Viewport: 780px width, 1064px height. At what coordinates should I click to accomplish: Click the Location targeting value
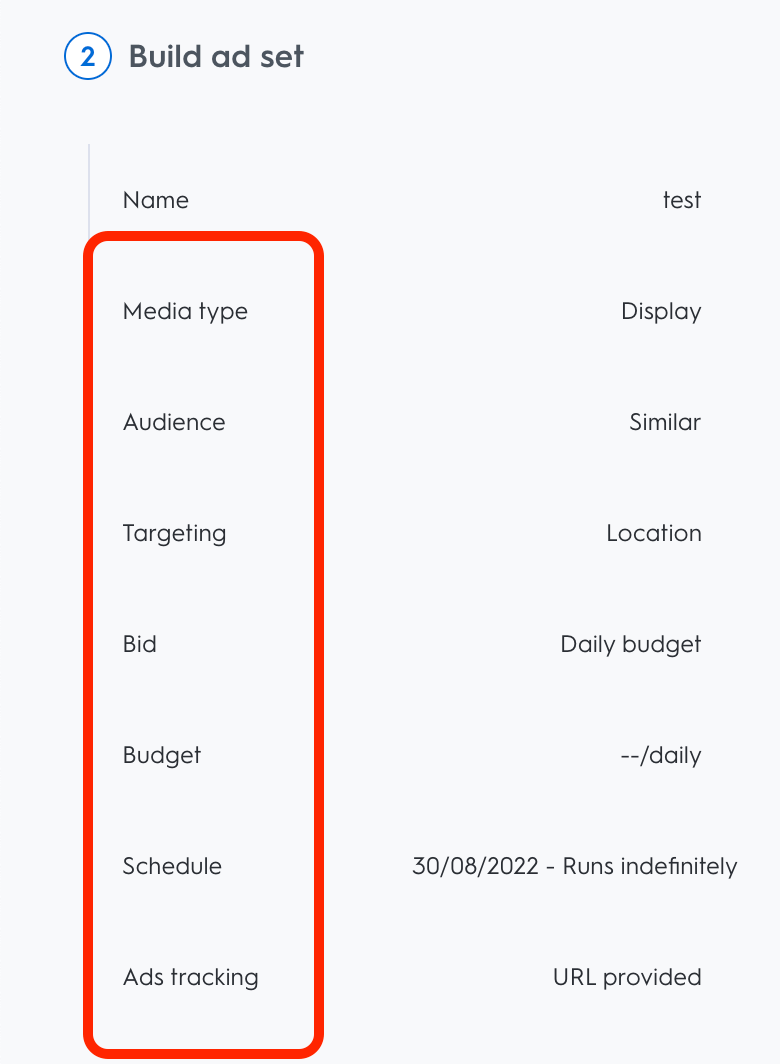pyautogui.click(x=653, y=533)
